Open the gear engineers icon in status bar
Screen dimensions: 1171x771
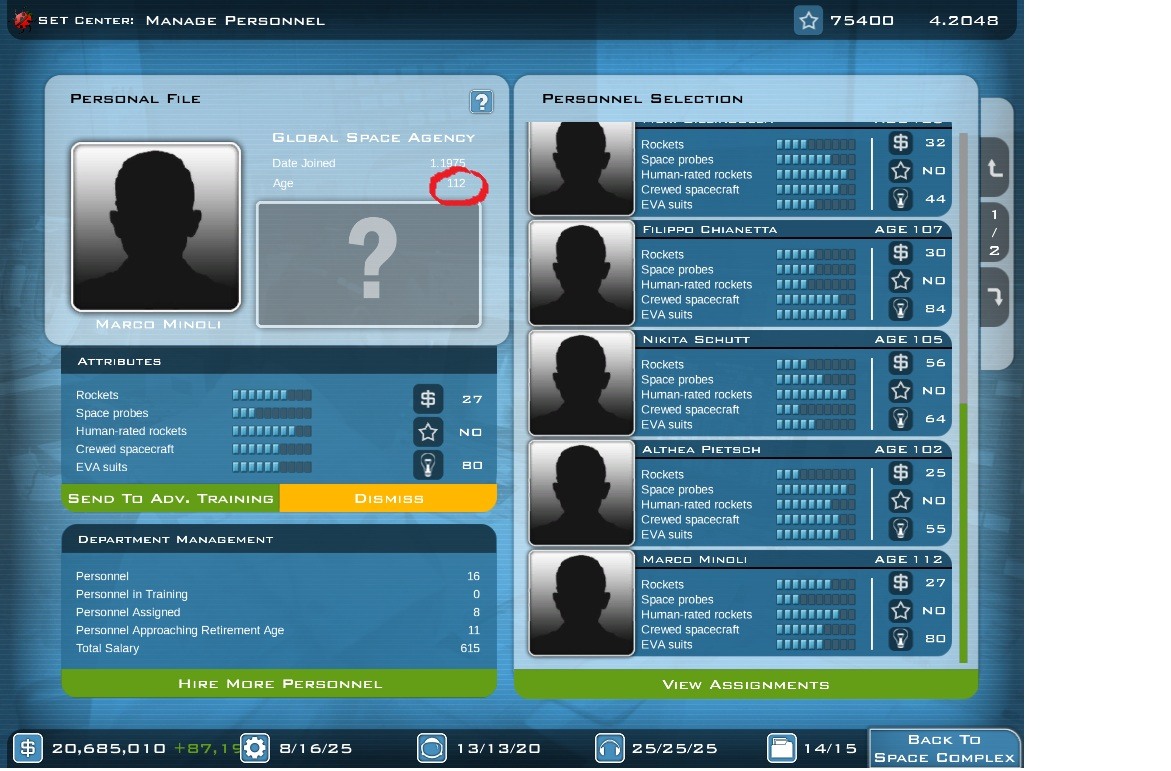[255, 748]
